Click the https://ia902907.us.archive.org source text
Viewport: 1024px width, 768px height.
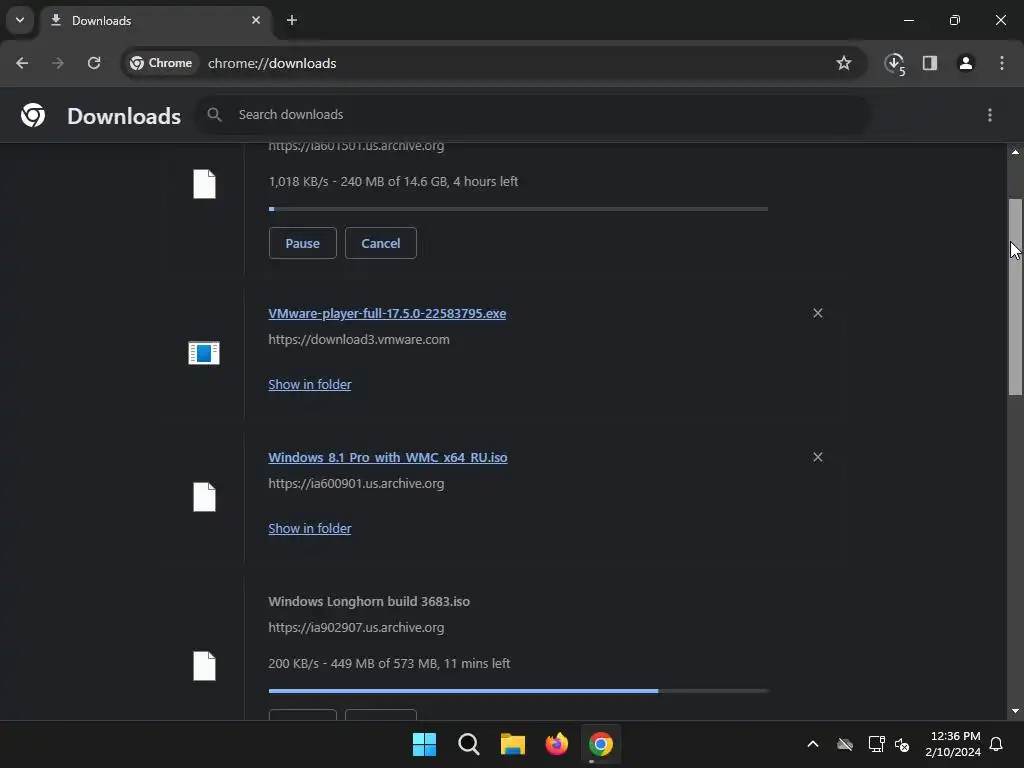356,628
